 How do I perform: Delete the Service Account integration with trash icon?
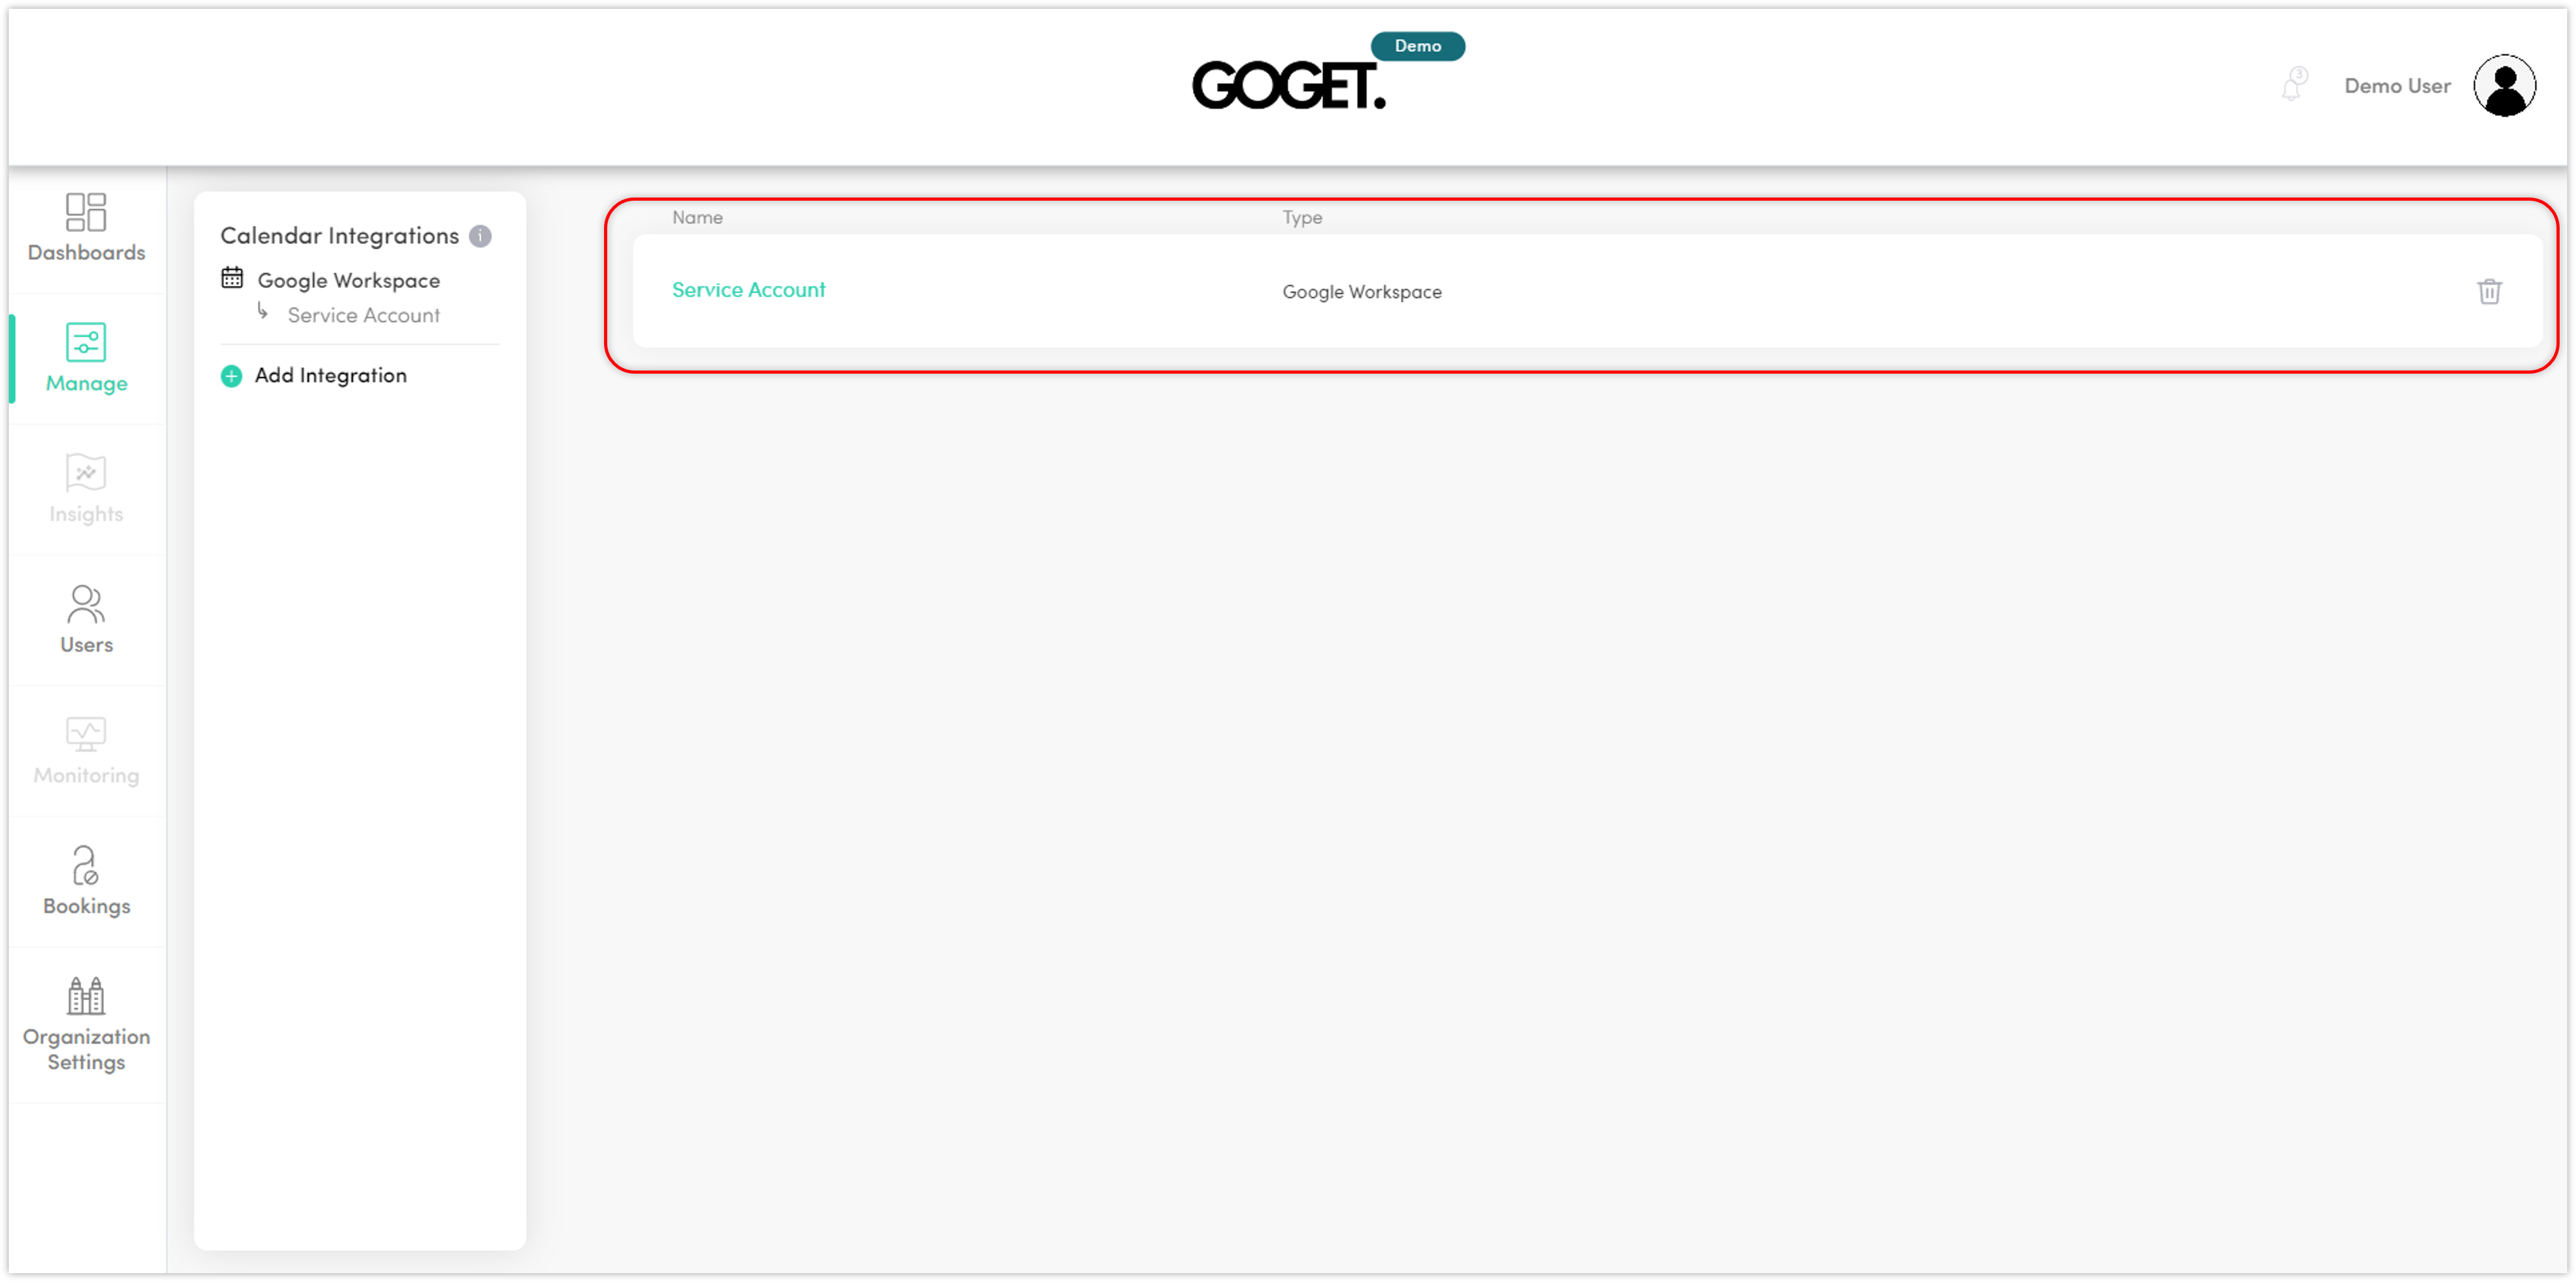click(2489, 291)
